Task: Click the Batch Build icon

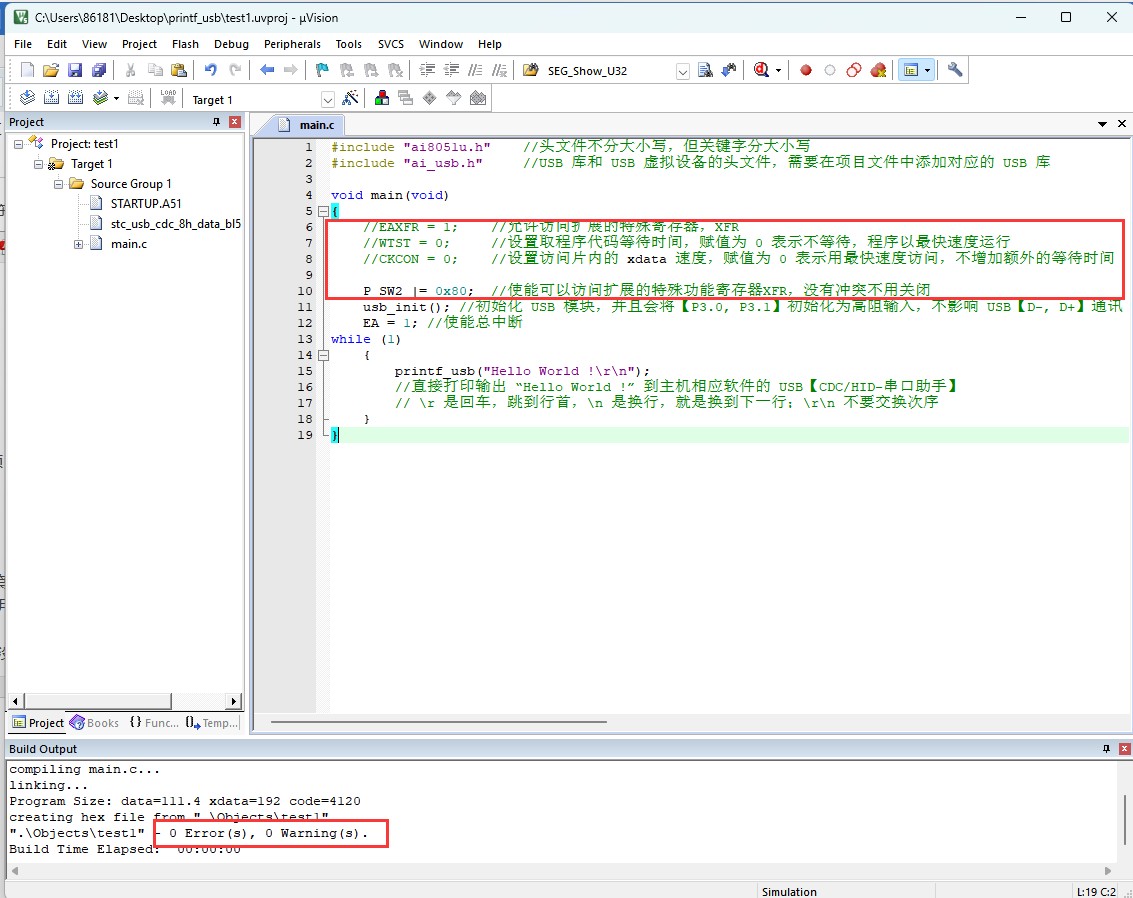Action: coord(100,98)
